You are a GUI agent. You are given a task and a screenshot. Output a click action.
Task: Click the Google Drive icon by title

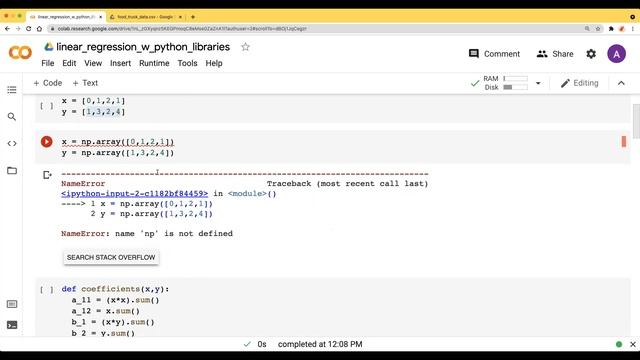49,47
